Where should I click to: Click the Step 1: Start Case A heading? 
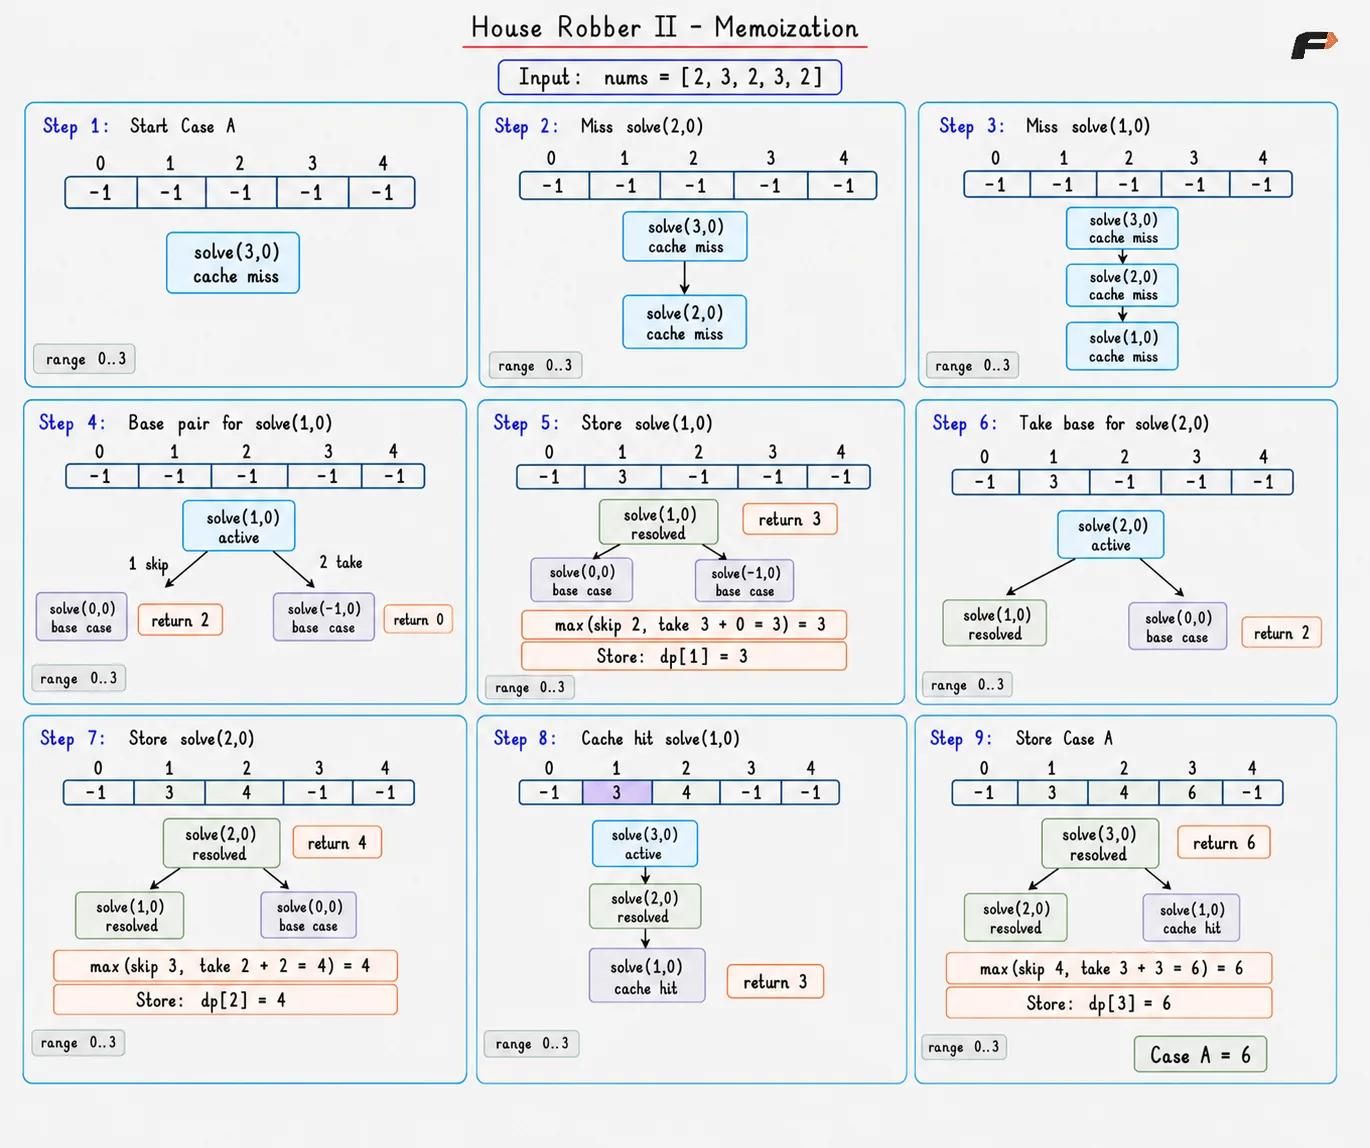pyautogui.click(x=139, y=126)
